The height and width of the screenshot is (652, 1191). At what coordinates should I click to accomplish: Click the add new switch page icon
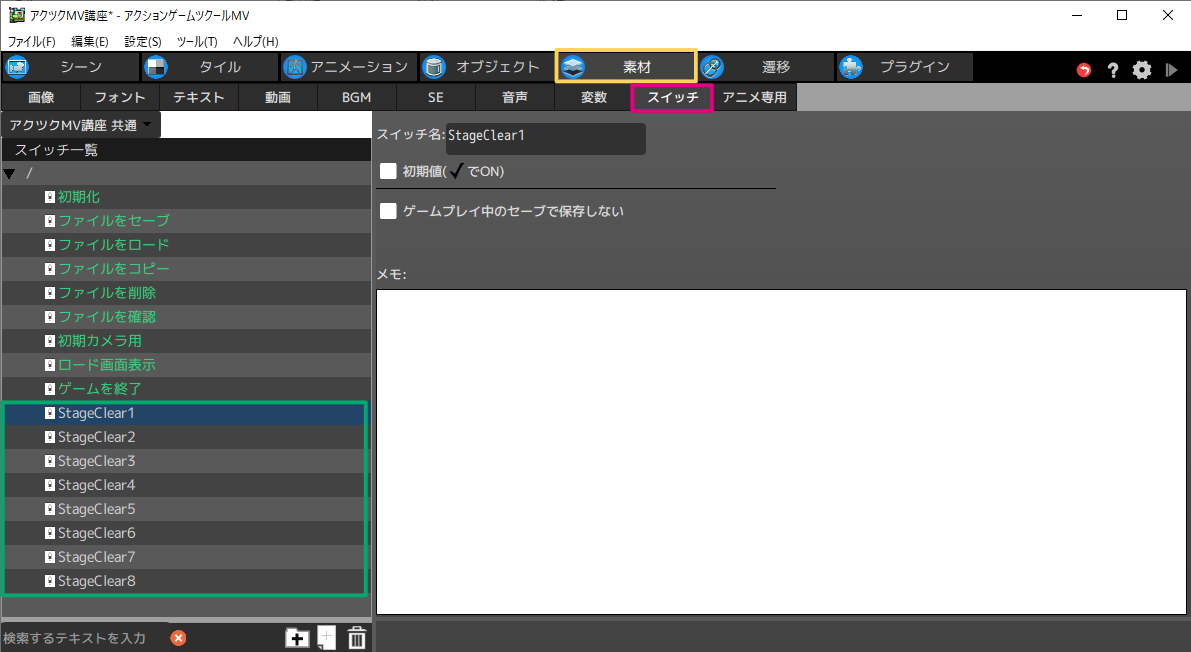coord(326,638)
